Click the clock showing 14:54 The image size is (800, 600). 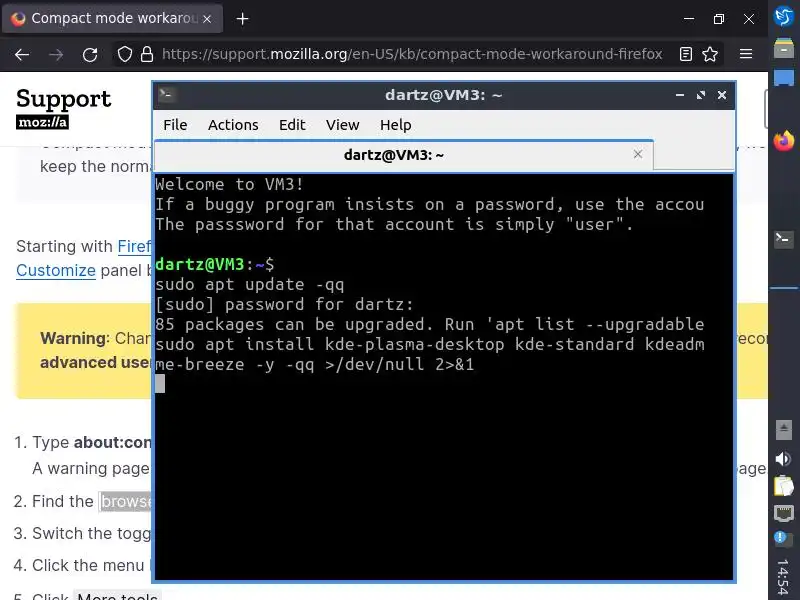(x=784, y=578)
